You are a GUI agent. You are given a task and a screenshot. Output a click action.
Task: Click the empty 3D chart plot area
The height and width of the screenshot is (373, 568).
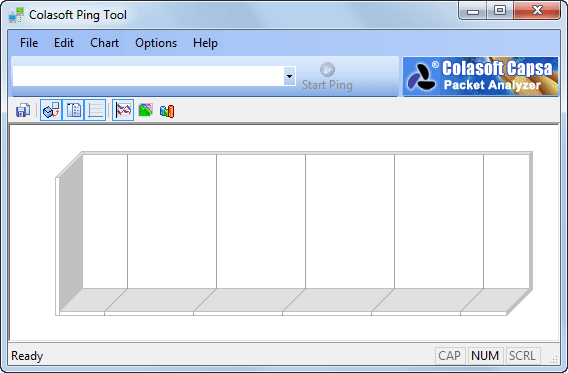click(x=294, y=234)
